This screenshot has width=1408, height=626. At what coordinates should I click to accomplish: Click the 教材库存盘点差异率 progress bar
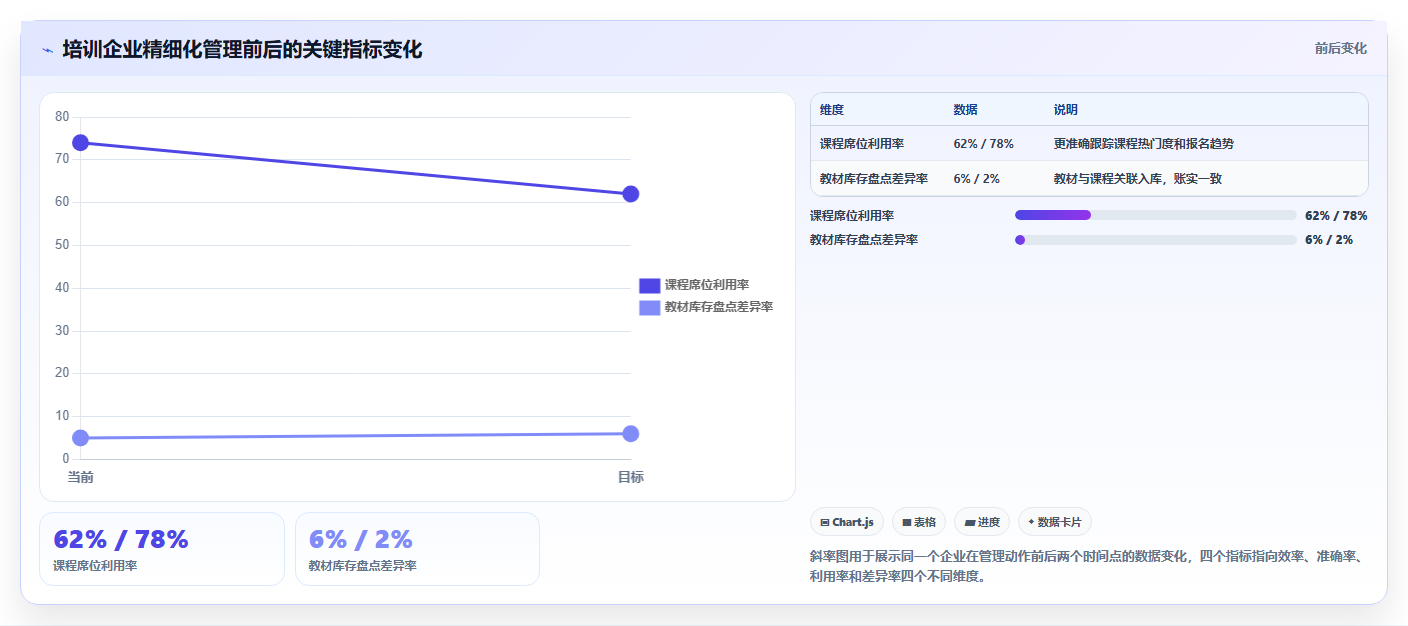tap(1156, 240)
